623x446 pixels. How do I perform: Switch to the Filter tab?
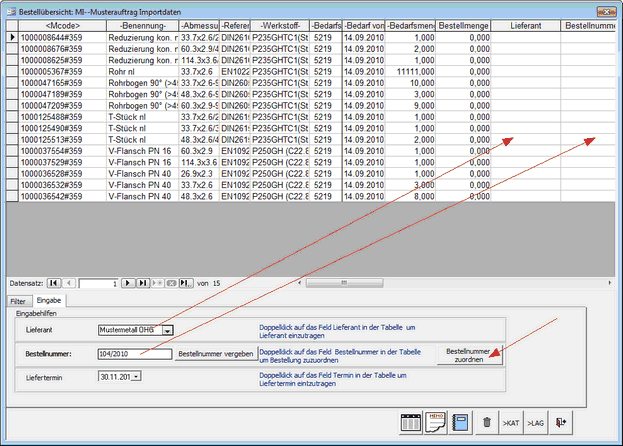pyautogui.click(x=17, y=300)
